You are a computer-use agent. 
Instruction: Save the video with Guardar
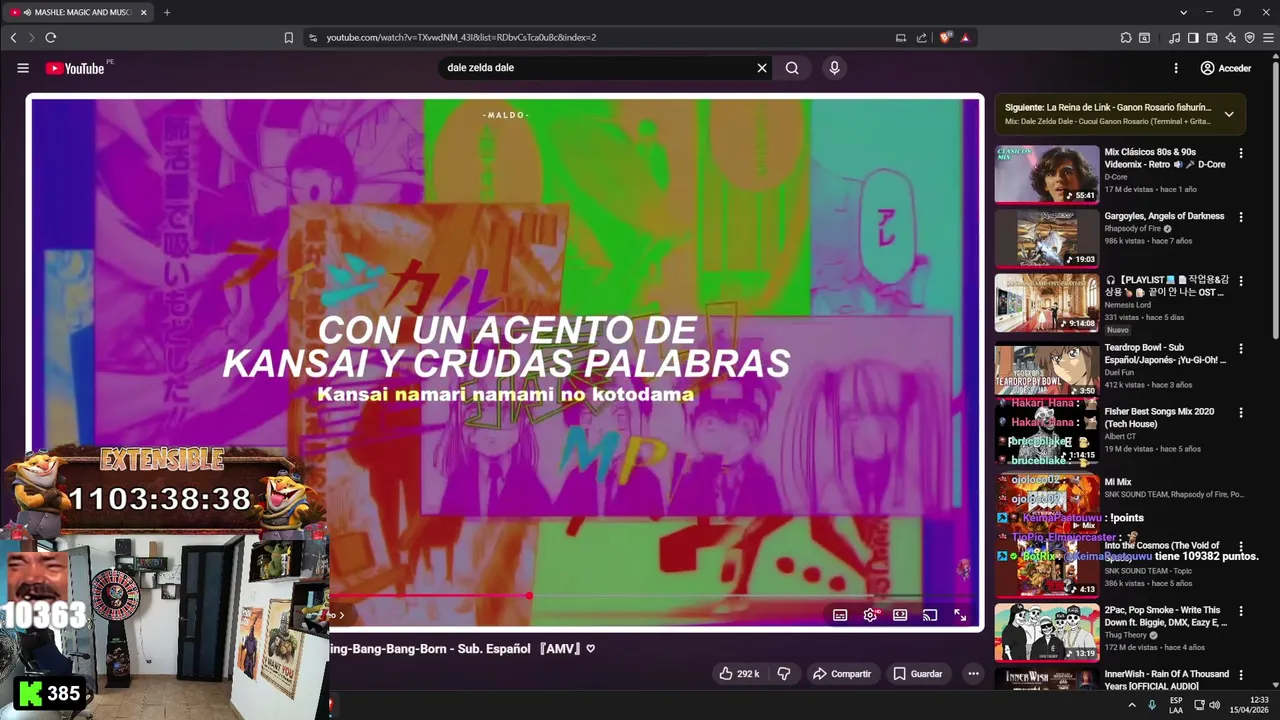click(x=918, y=674)
